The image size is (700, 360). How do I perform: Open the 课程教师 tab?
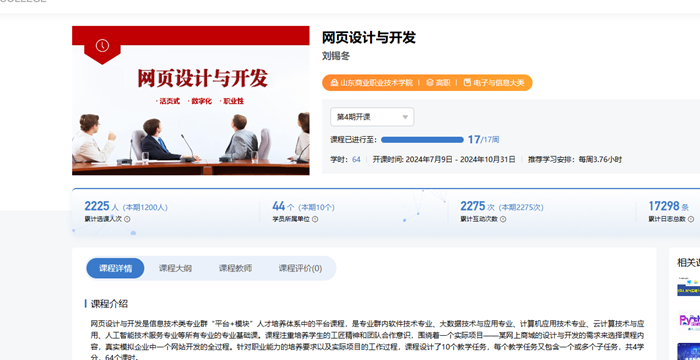tap(235, 268)
